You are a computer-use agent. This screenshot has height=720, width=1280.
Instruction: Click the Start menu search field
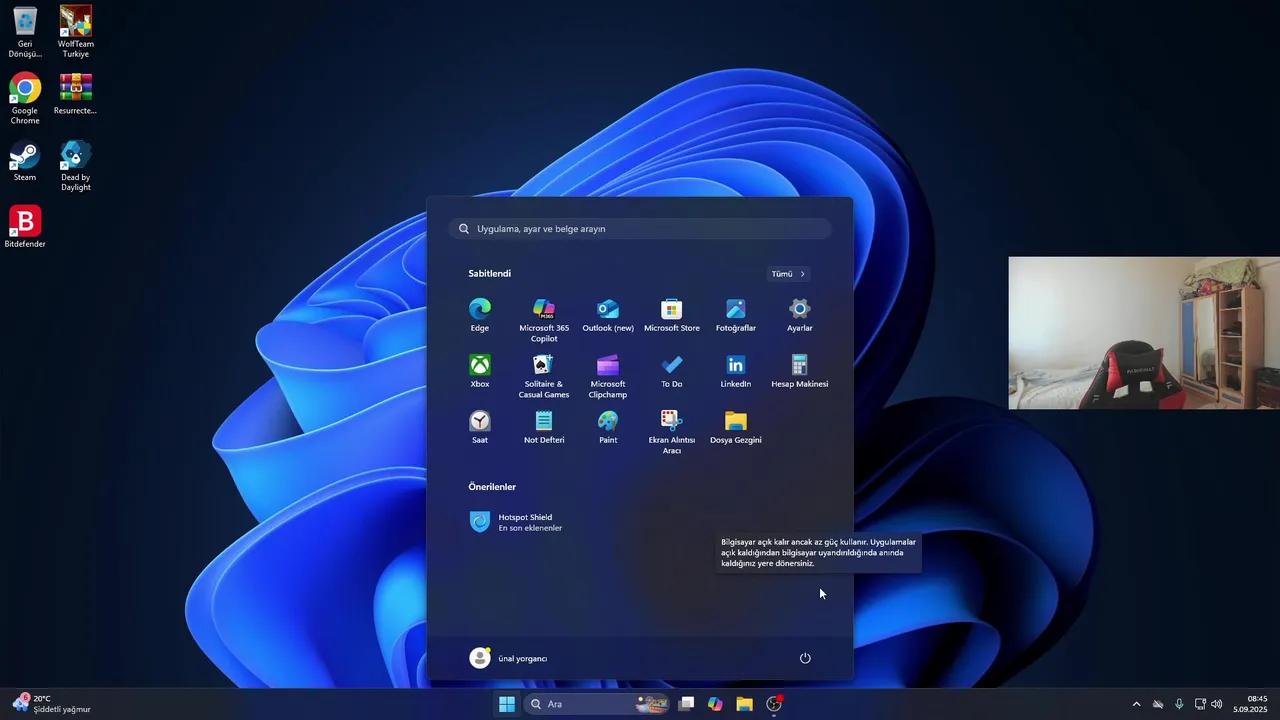[640, 229]
